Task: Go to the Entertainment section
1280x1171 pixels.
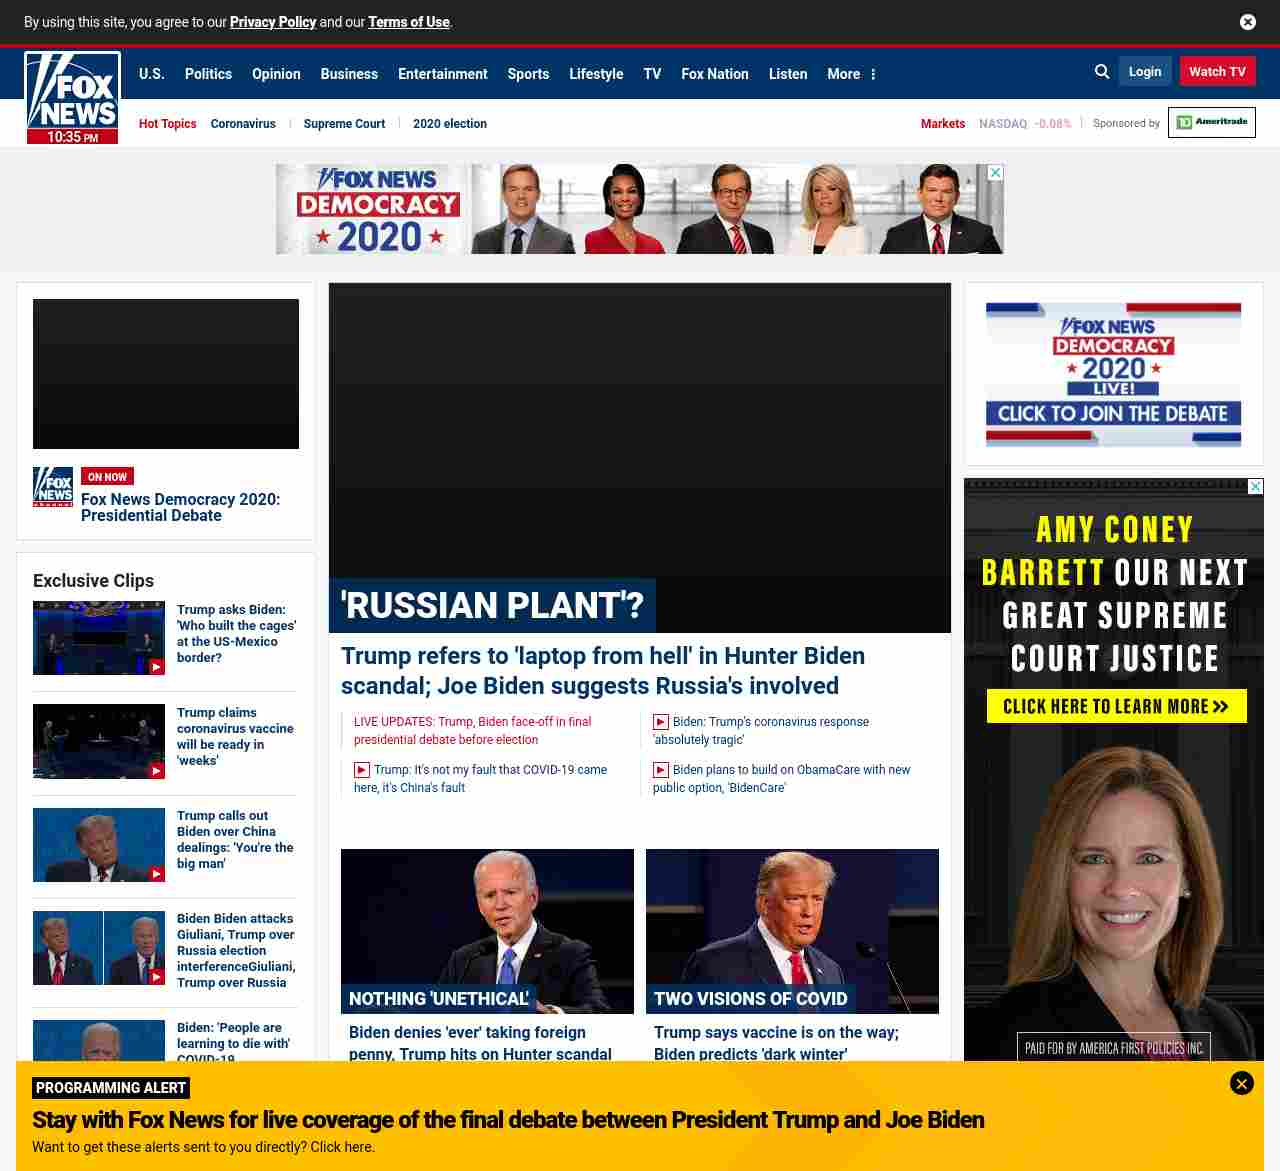Action: pyautogui.click(x=442, y=74)
